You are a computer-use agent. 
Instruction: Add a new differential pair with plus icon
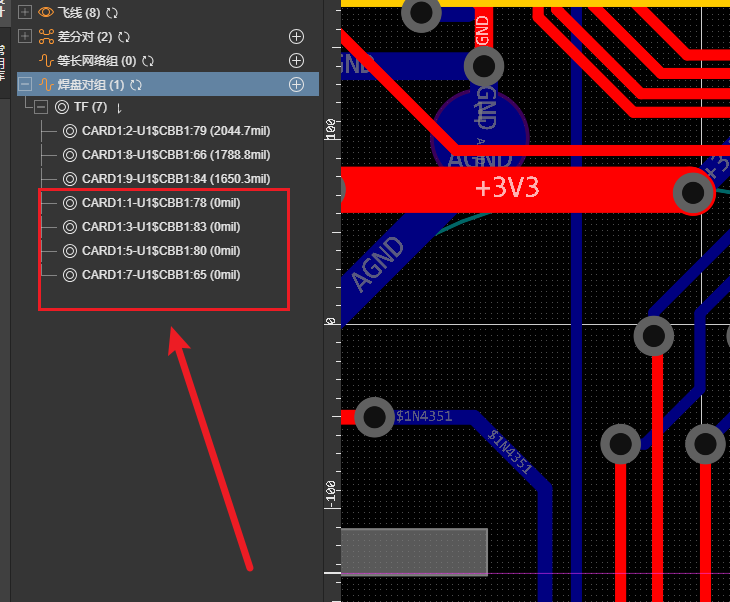(296, 37)
